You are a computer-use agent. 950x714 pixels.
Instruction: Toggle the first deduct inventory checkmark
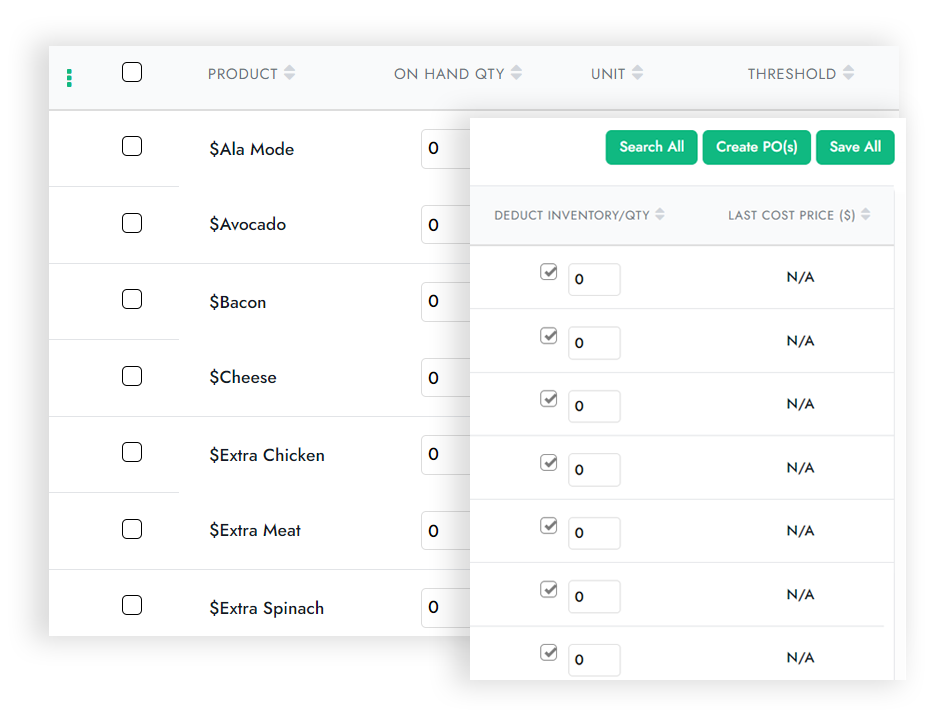click(x=548, y=270)
